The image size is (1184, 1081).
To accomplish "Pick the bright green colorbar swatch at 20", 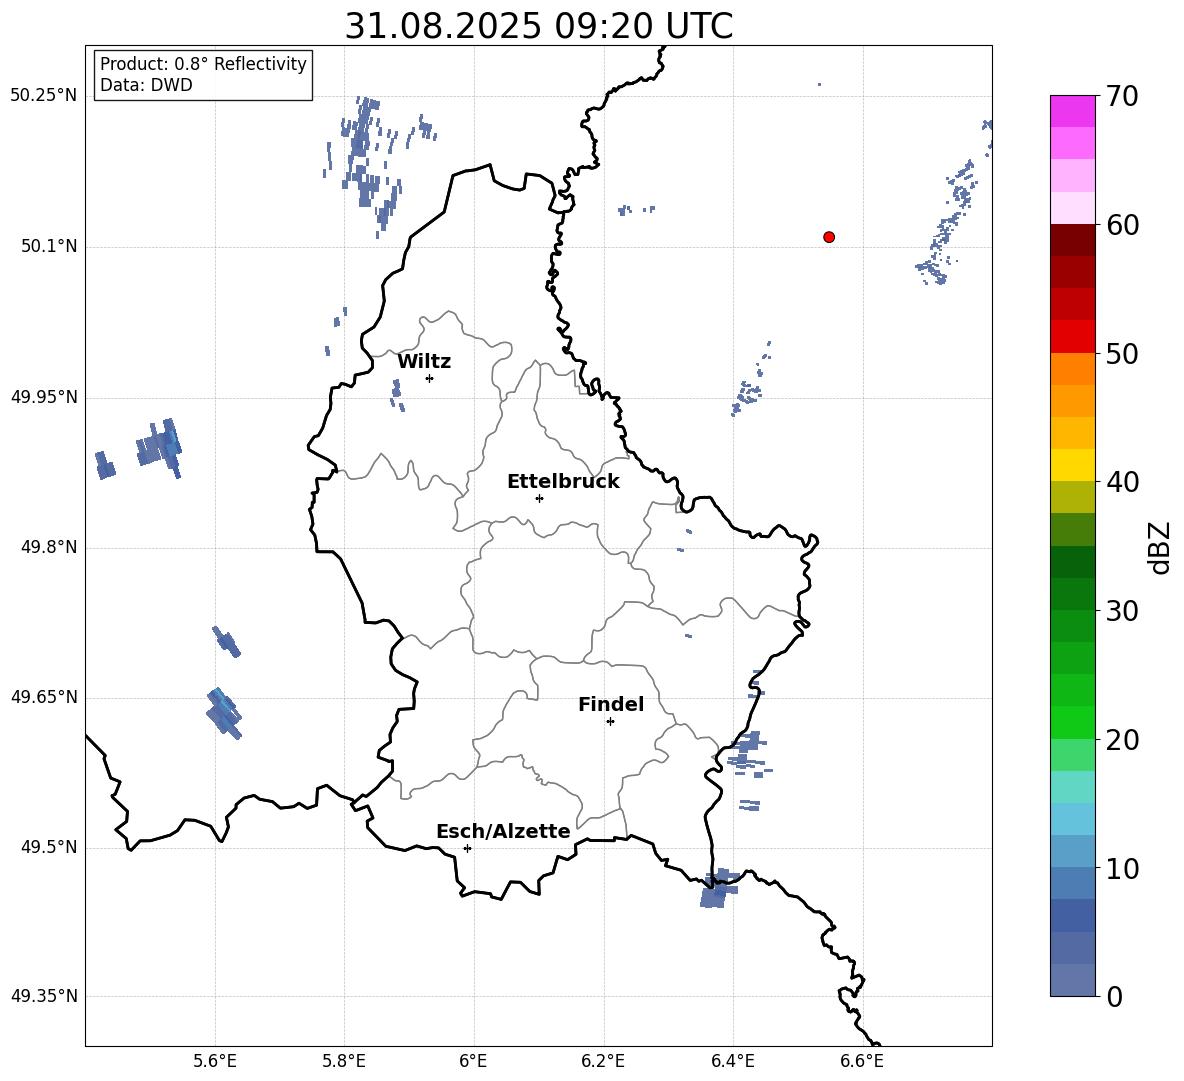I will [x=1072, y=722].
